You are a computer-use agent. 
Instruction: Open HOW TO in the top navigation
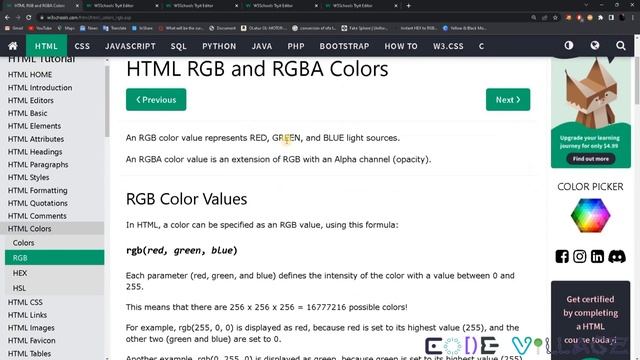point(401,46)
